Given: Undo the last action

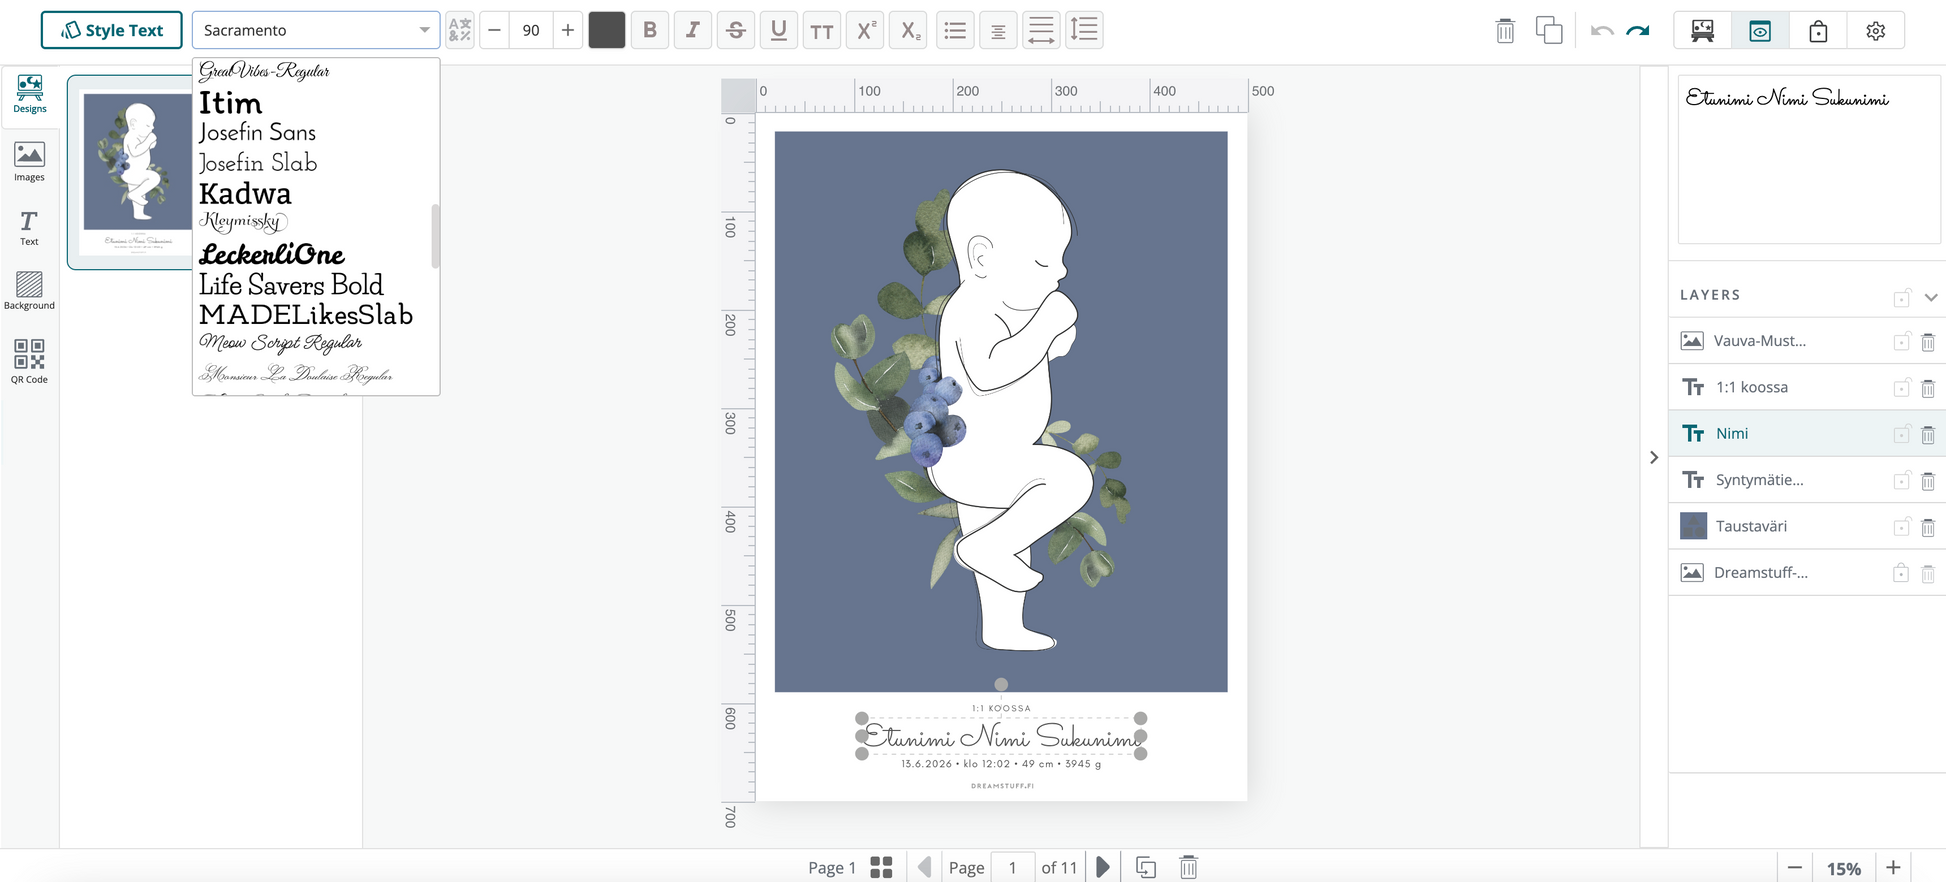Looking at the screenshot, I should (1602, 31).
